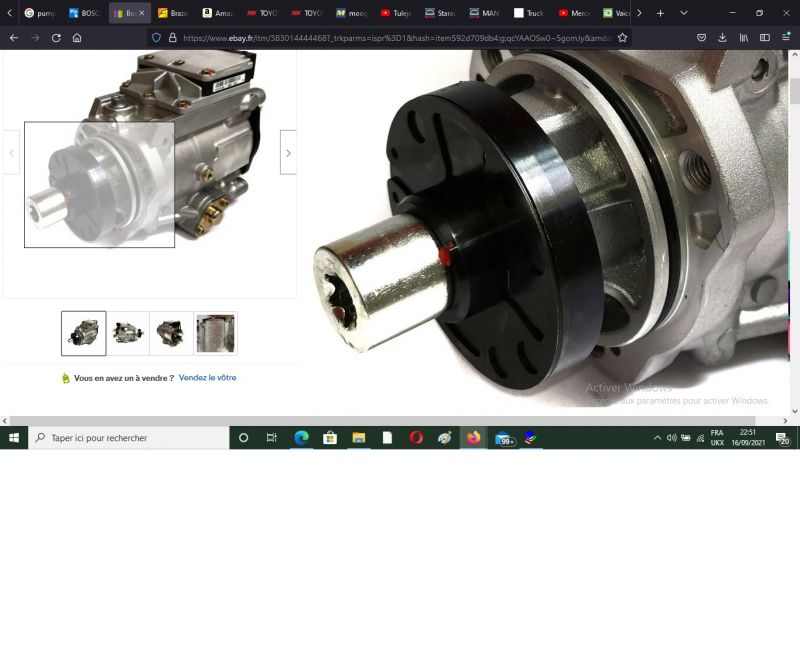Switch to the Brazo tab

173,13
